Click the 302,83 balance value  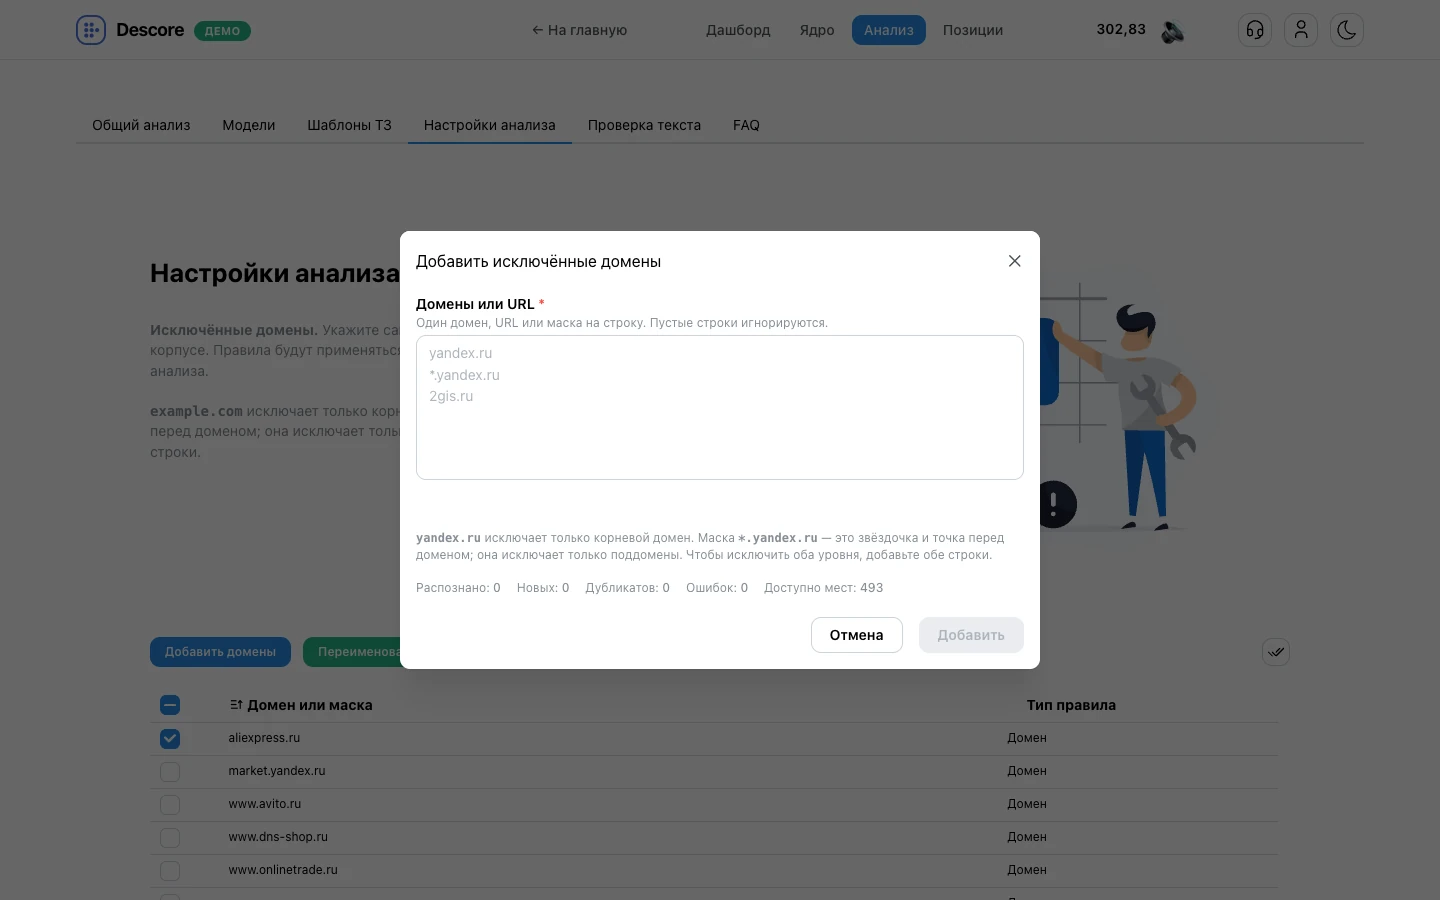coord(1121,30)
